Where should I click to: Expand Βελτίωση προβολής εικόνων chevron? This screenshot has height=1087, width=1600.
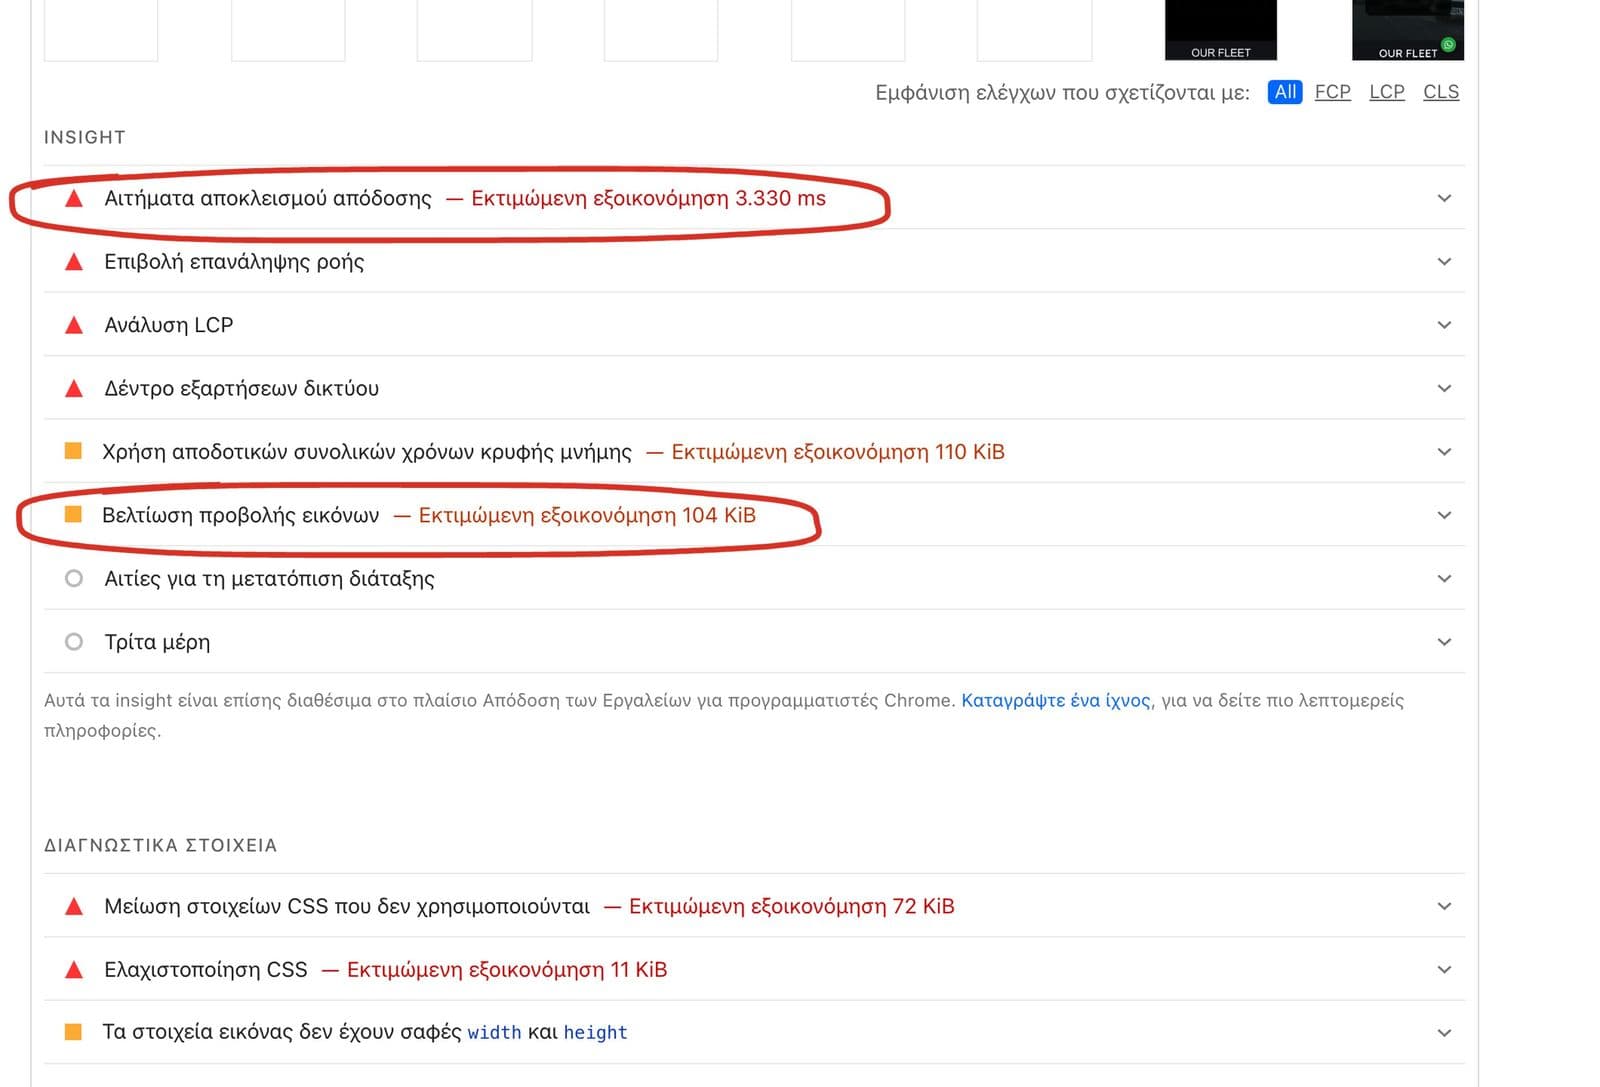[x=1444, y=515]
